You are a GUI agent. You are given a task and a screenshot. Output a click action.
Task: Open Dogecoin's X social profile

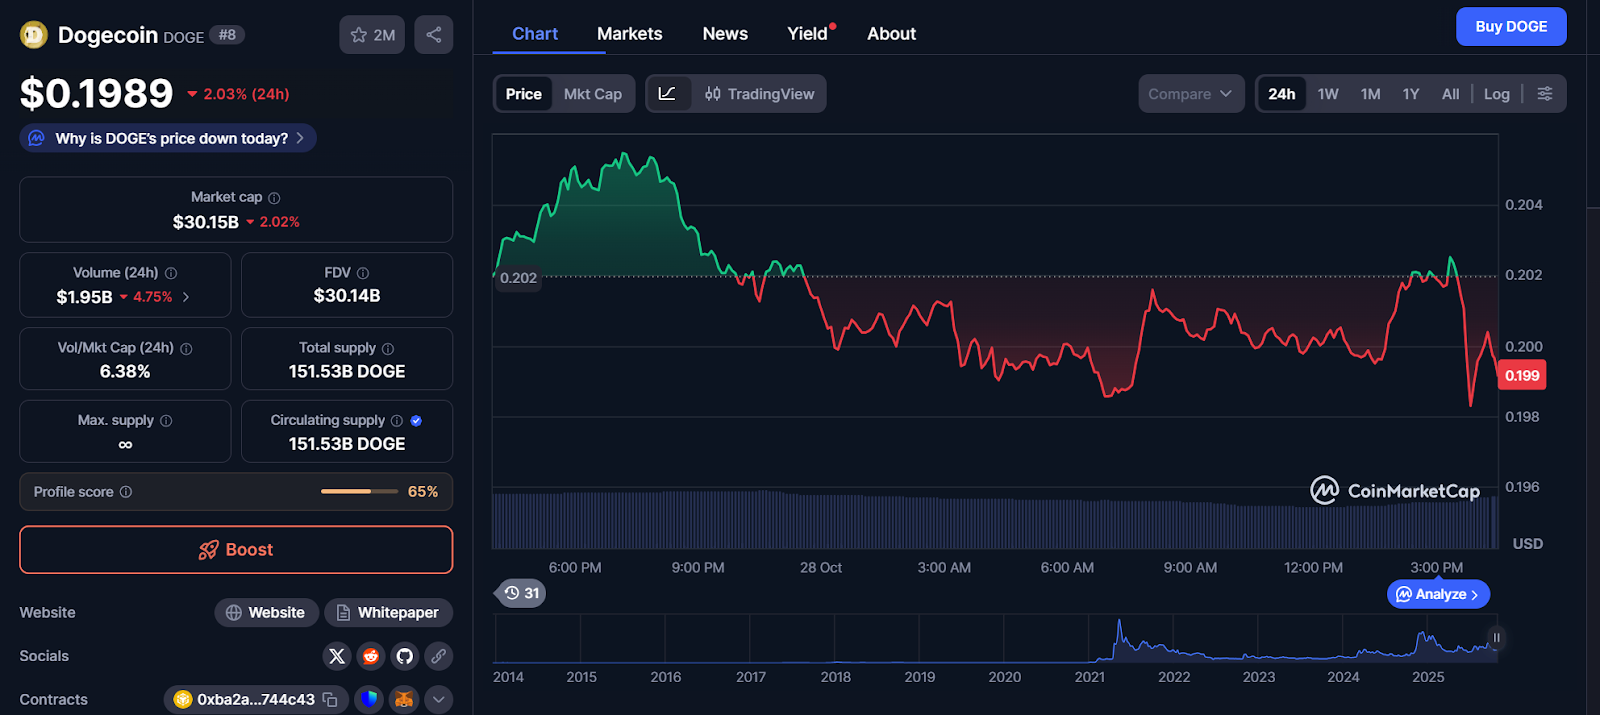pos(337,656)
